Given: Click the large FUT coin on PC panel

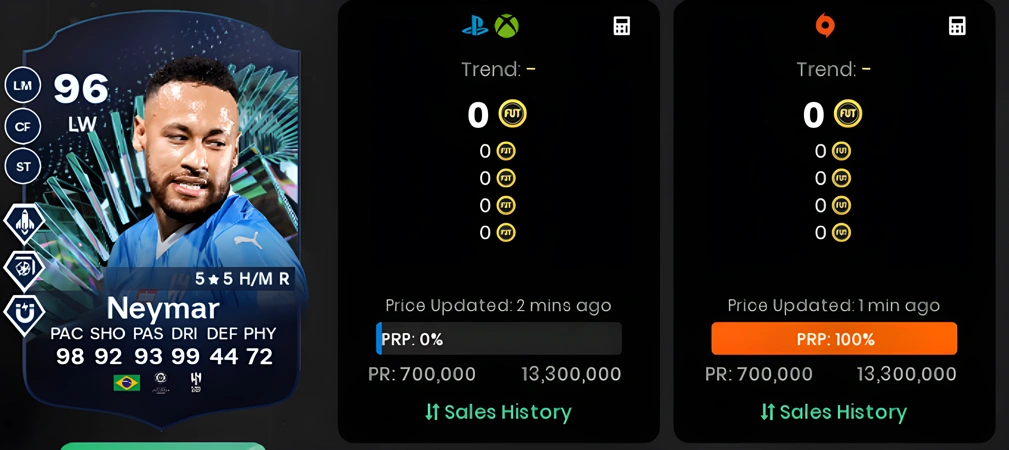Looking at the screenshot, I should [848, 115].
